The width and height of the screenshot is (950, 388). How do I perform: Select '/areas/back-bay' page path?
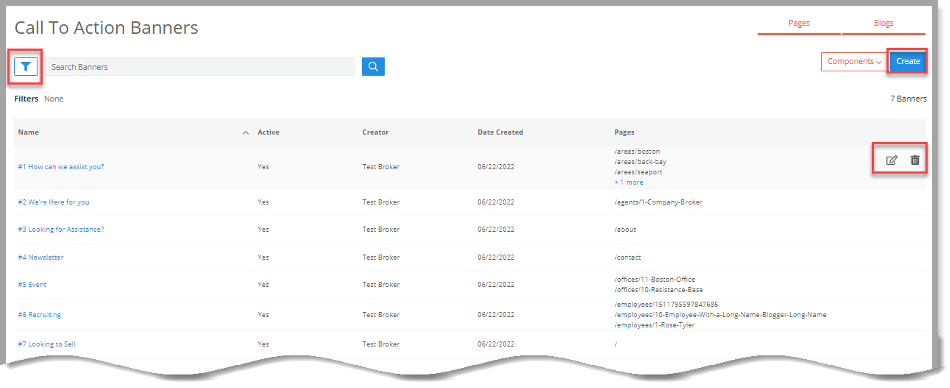click(640, 162)
